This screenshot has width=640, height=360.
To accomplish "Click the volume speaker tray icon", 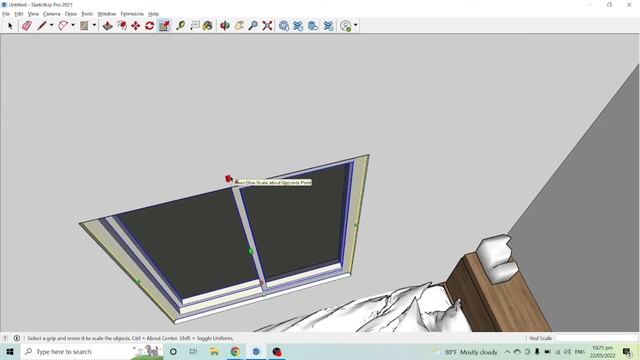I will (567, 351).
